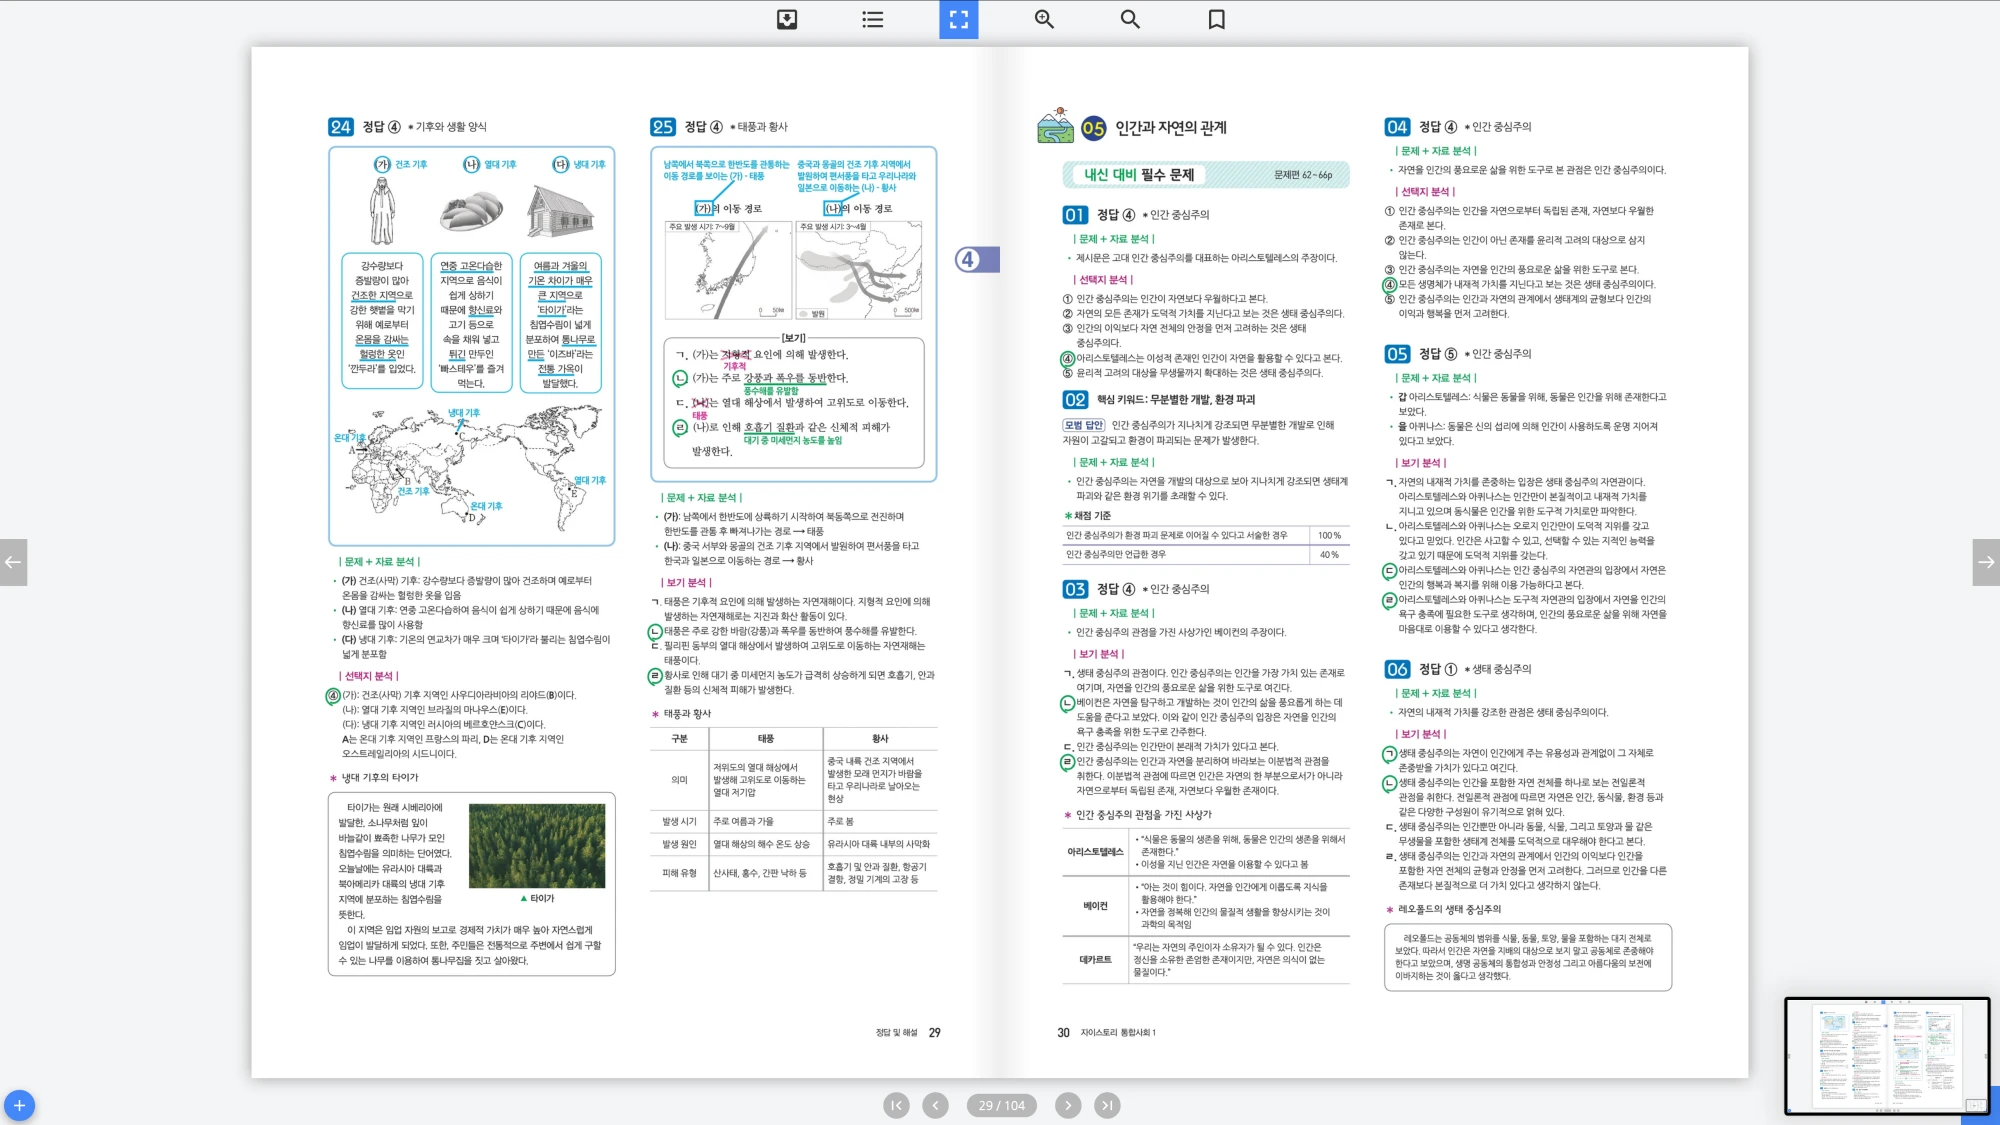Jump to the first page button
The height and width of the screenshot is (1125, 2000).
896,1105
